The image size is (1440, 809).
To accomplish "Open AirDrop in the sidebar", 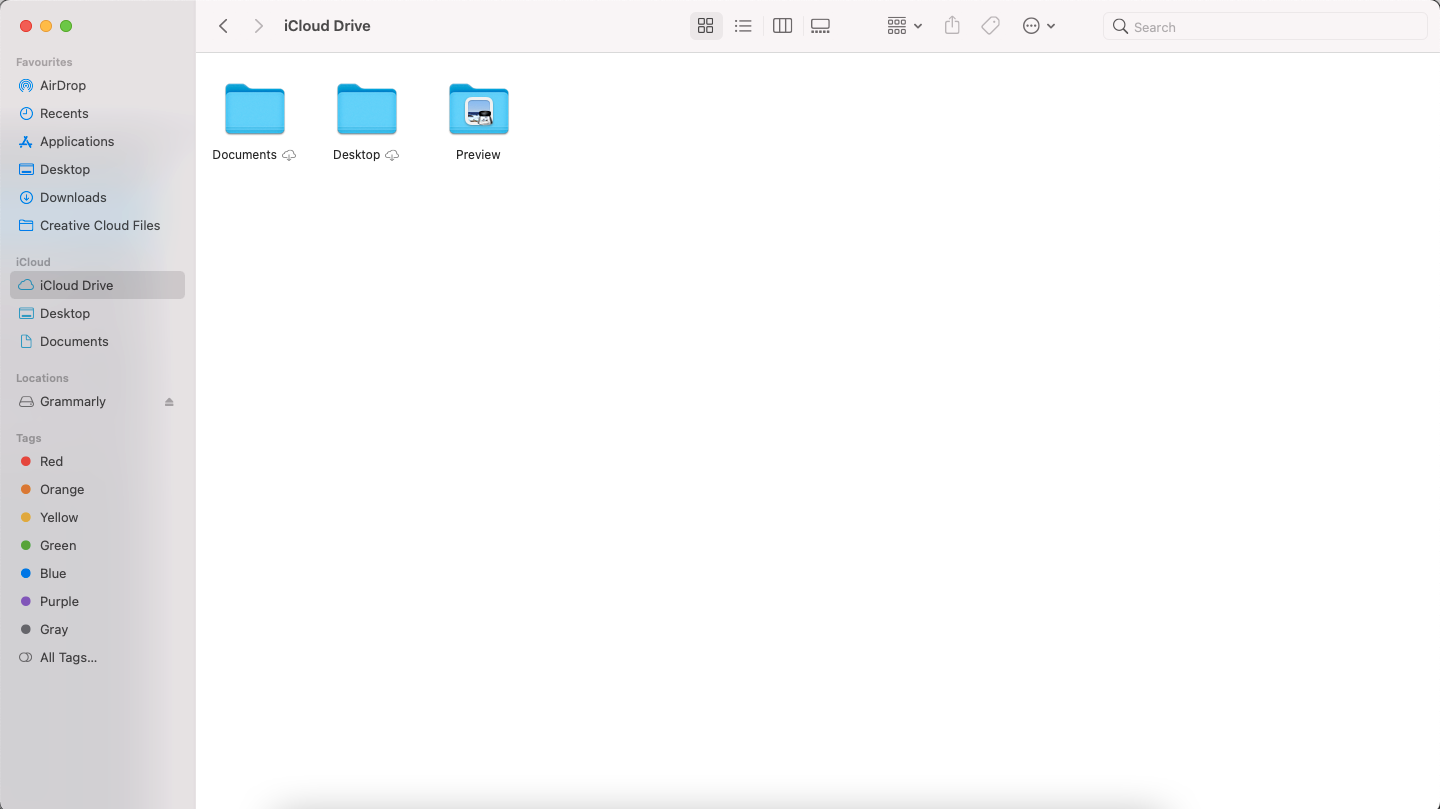I will pyautogui.click(x=97, y=86).
